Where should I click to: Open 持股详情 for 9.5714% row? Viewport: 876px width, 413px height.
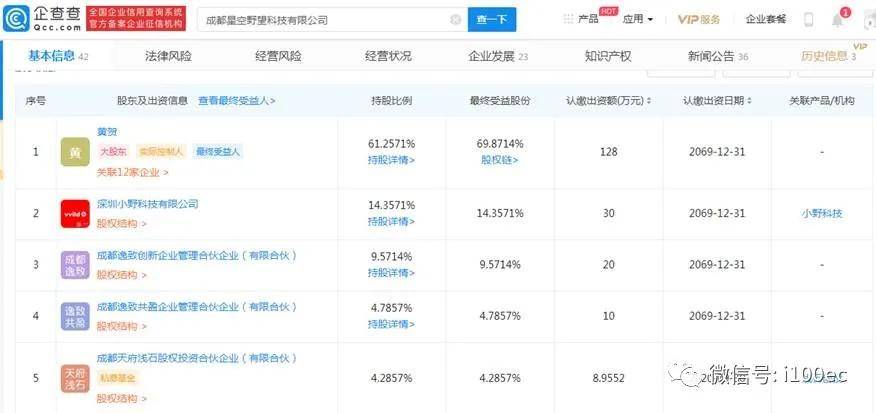(x=391, y=273)
